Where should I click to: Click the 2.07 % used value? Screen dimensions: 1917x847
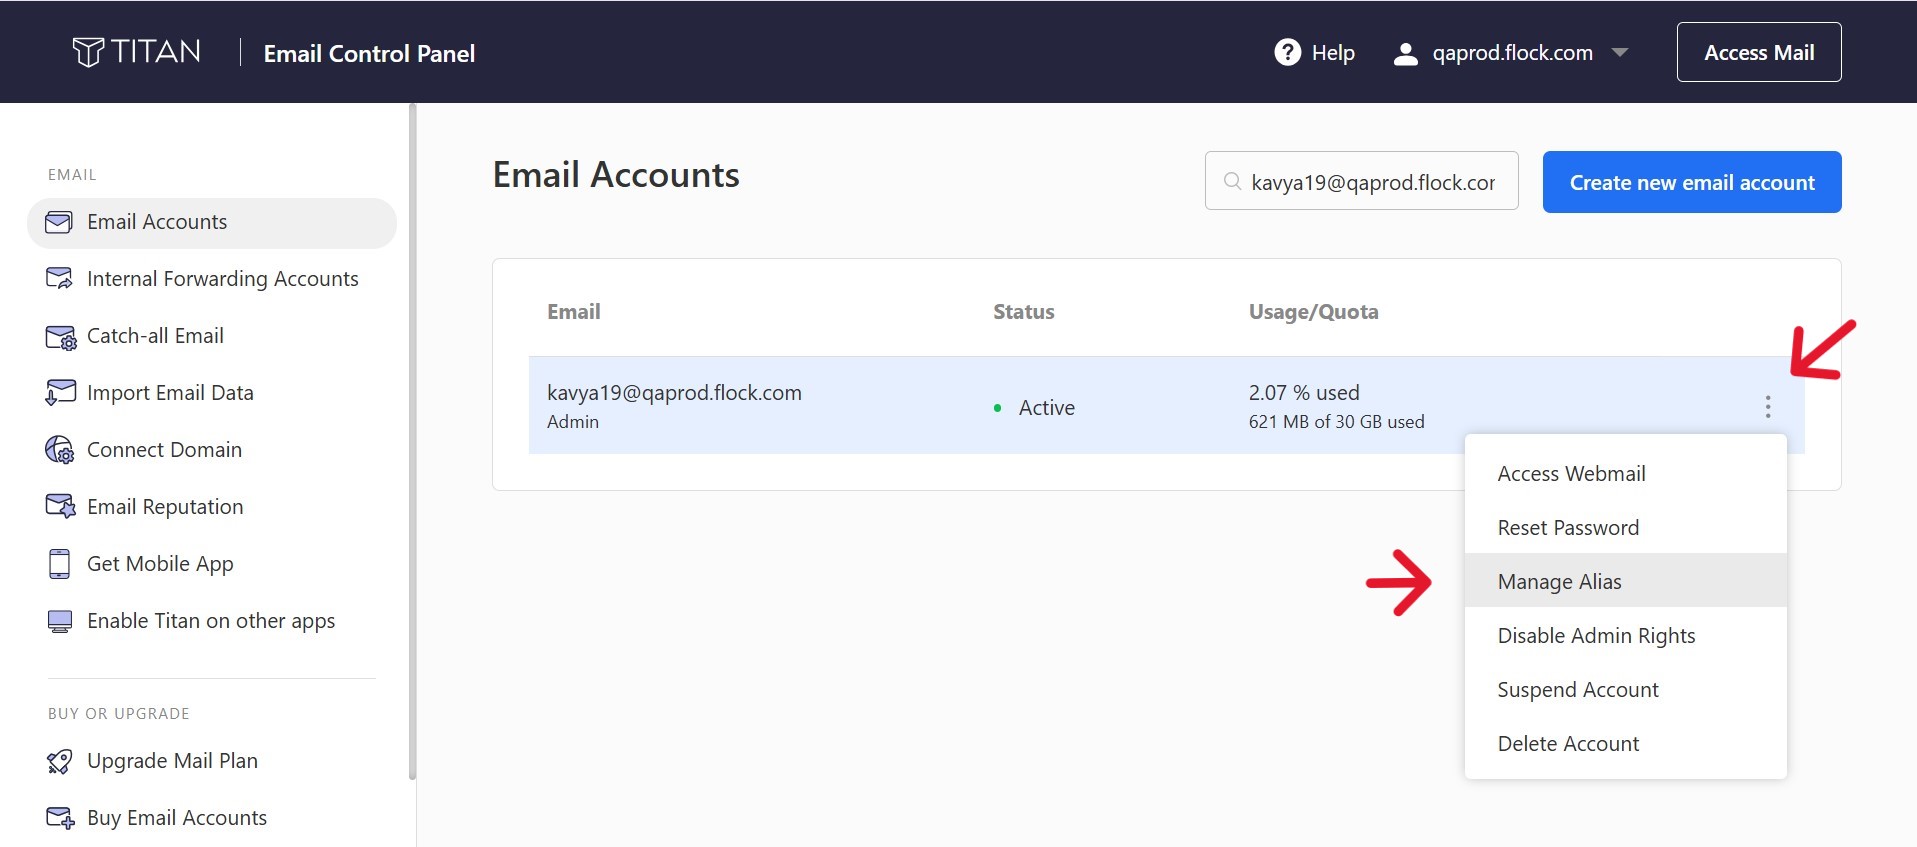click(x=1303, y=393)
